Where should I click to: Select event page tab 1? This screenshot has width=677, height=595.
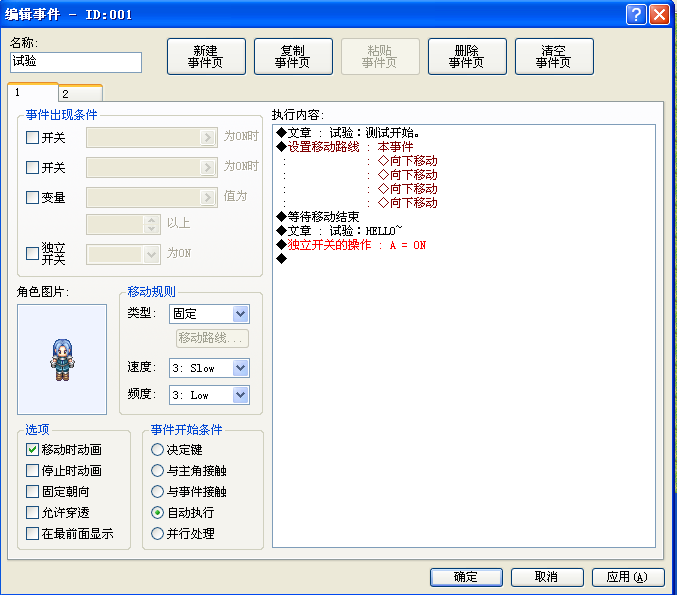click(33, 92)
